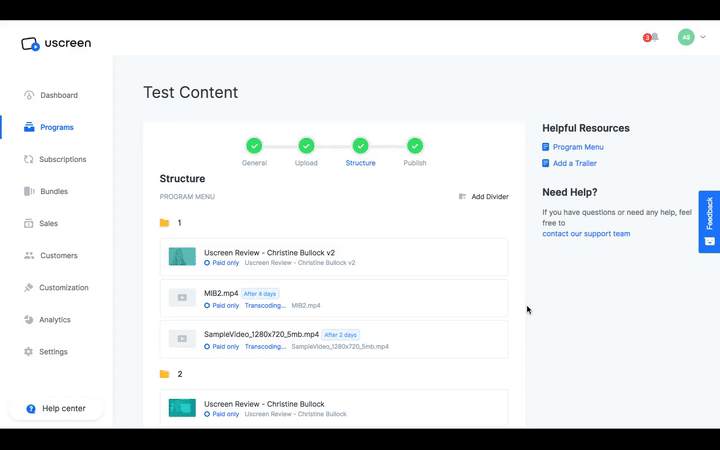Click the Customers sidebar icon
This screenshot has height=450, width=720.
pos(29,255)
